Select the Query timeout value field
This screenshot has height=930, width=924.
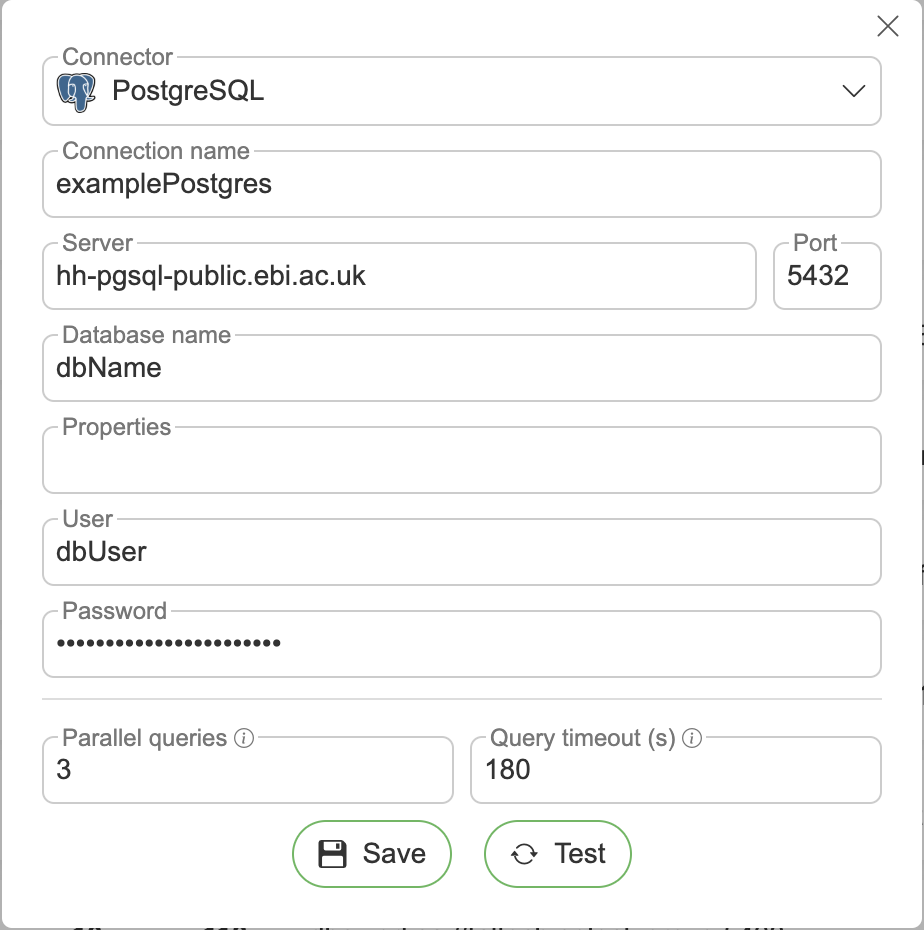[675, 771]
